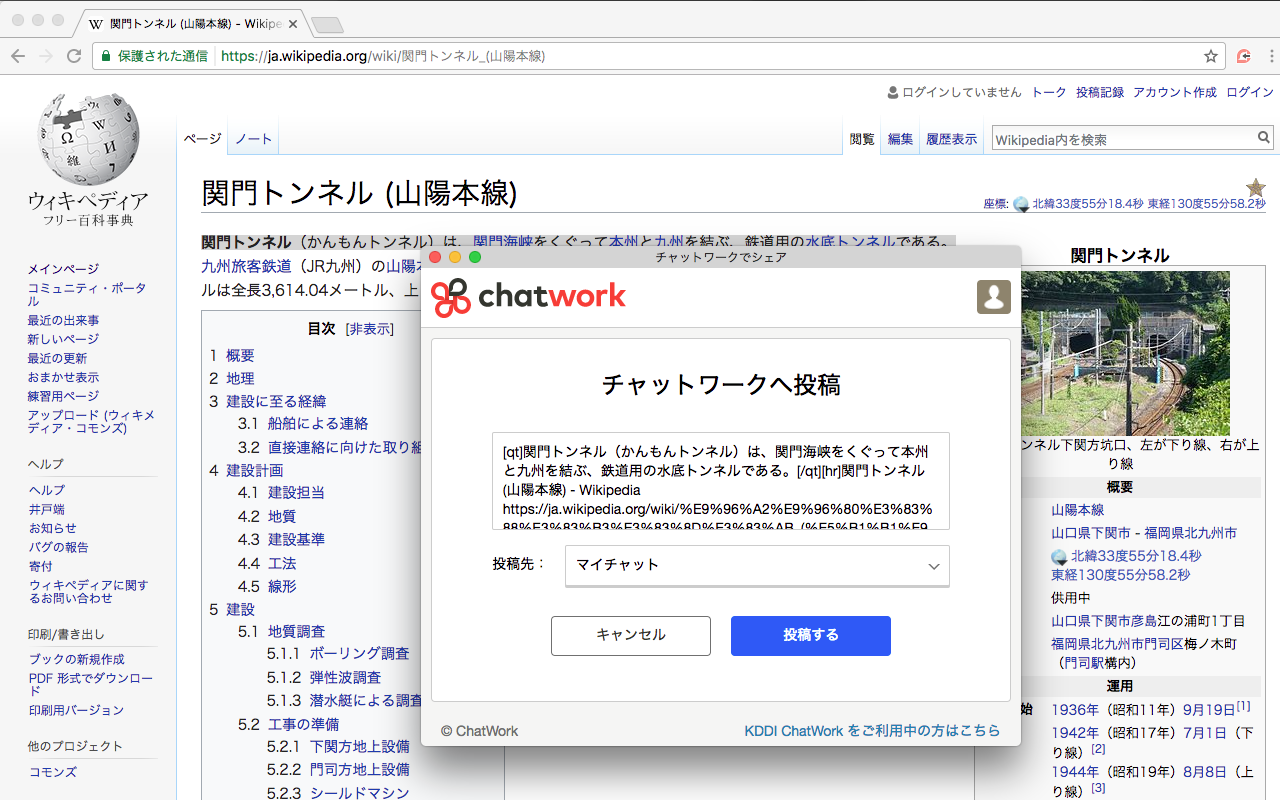Click the browser address bar URL
1280x800 pixels.
coord(382,56)
